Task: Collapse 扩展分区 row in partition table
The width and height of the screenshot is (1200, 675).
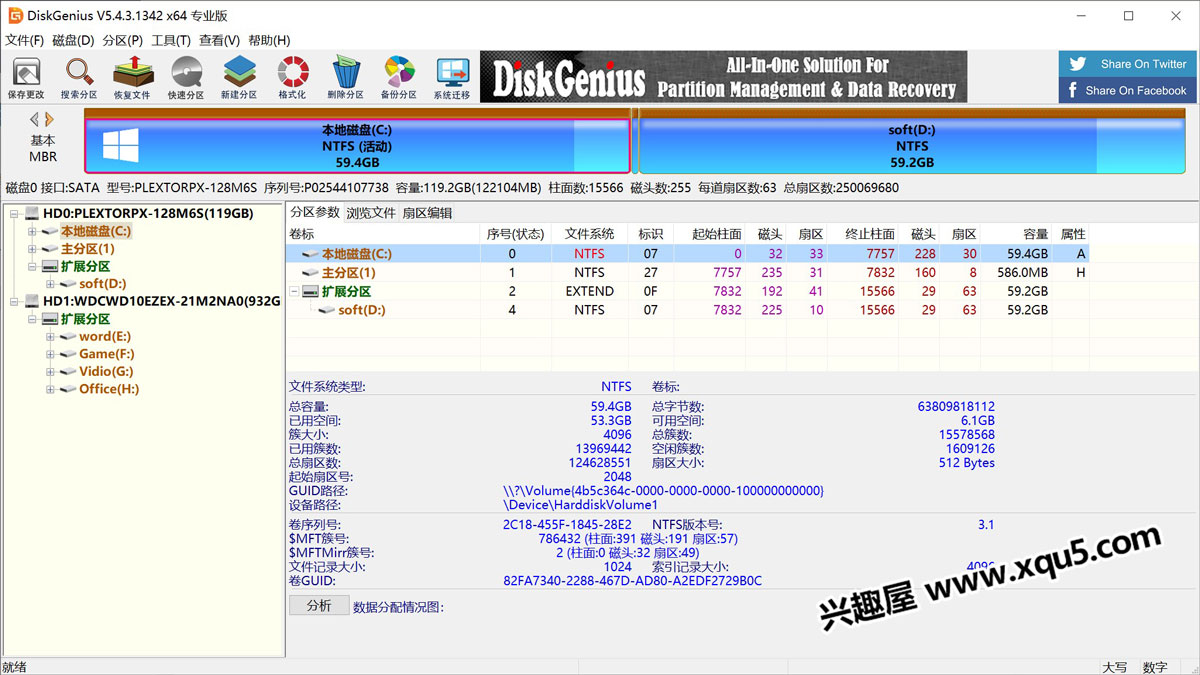Action: click(x=294, y=291)
